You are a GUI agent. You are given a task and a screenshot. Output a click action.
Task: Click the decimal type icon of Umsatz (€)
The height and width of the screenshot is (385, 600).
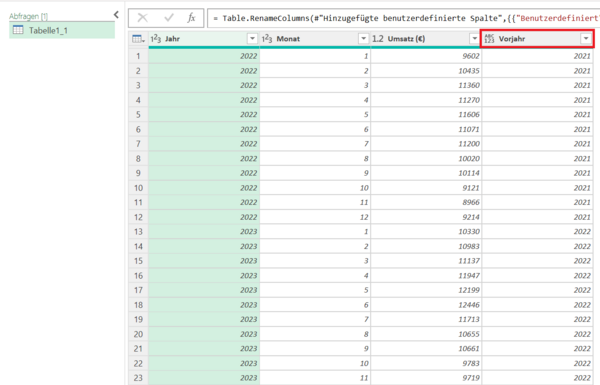[378, 39]
